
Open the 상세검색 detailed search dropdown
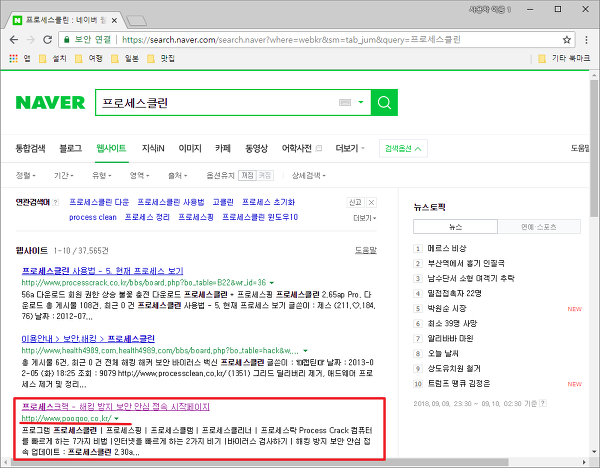click(x=309, y=175)
